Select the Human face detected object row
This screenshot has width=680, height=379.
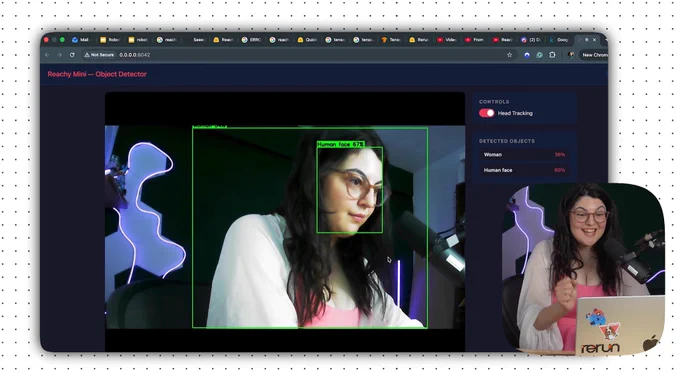pyautogui.click(x=524, y=170)
